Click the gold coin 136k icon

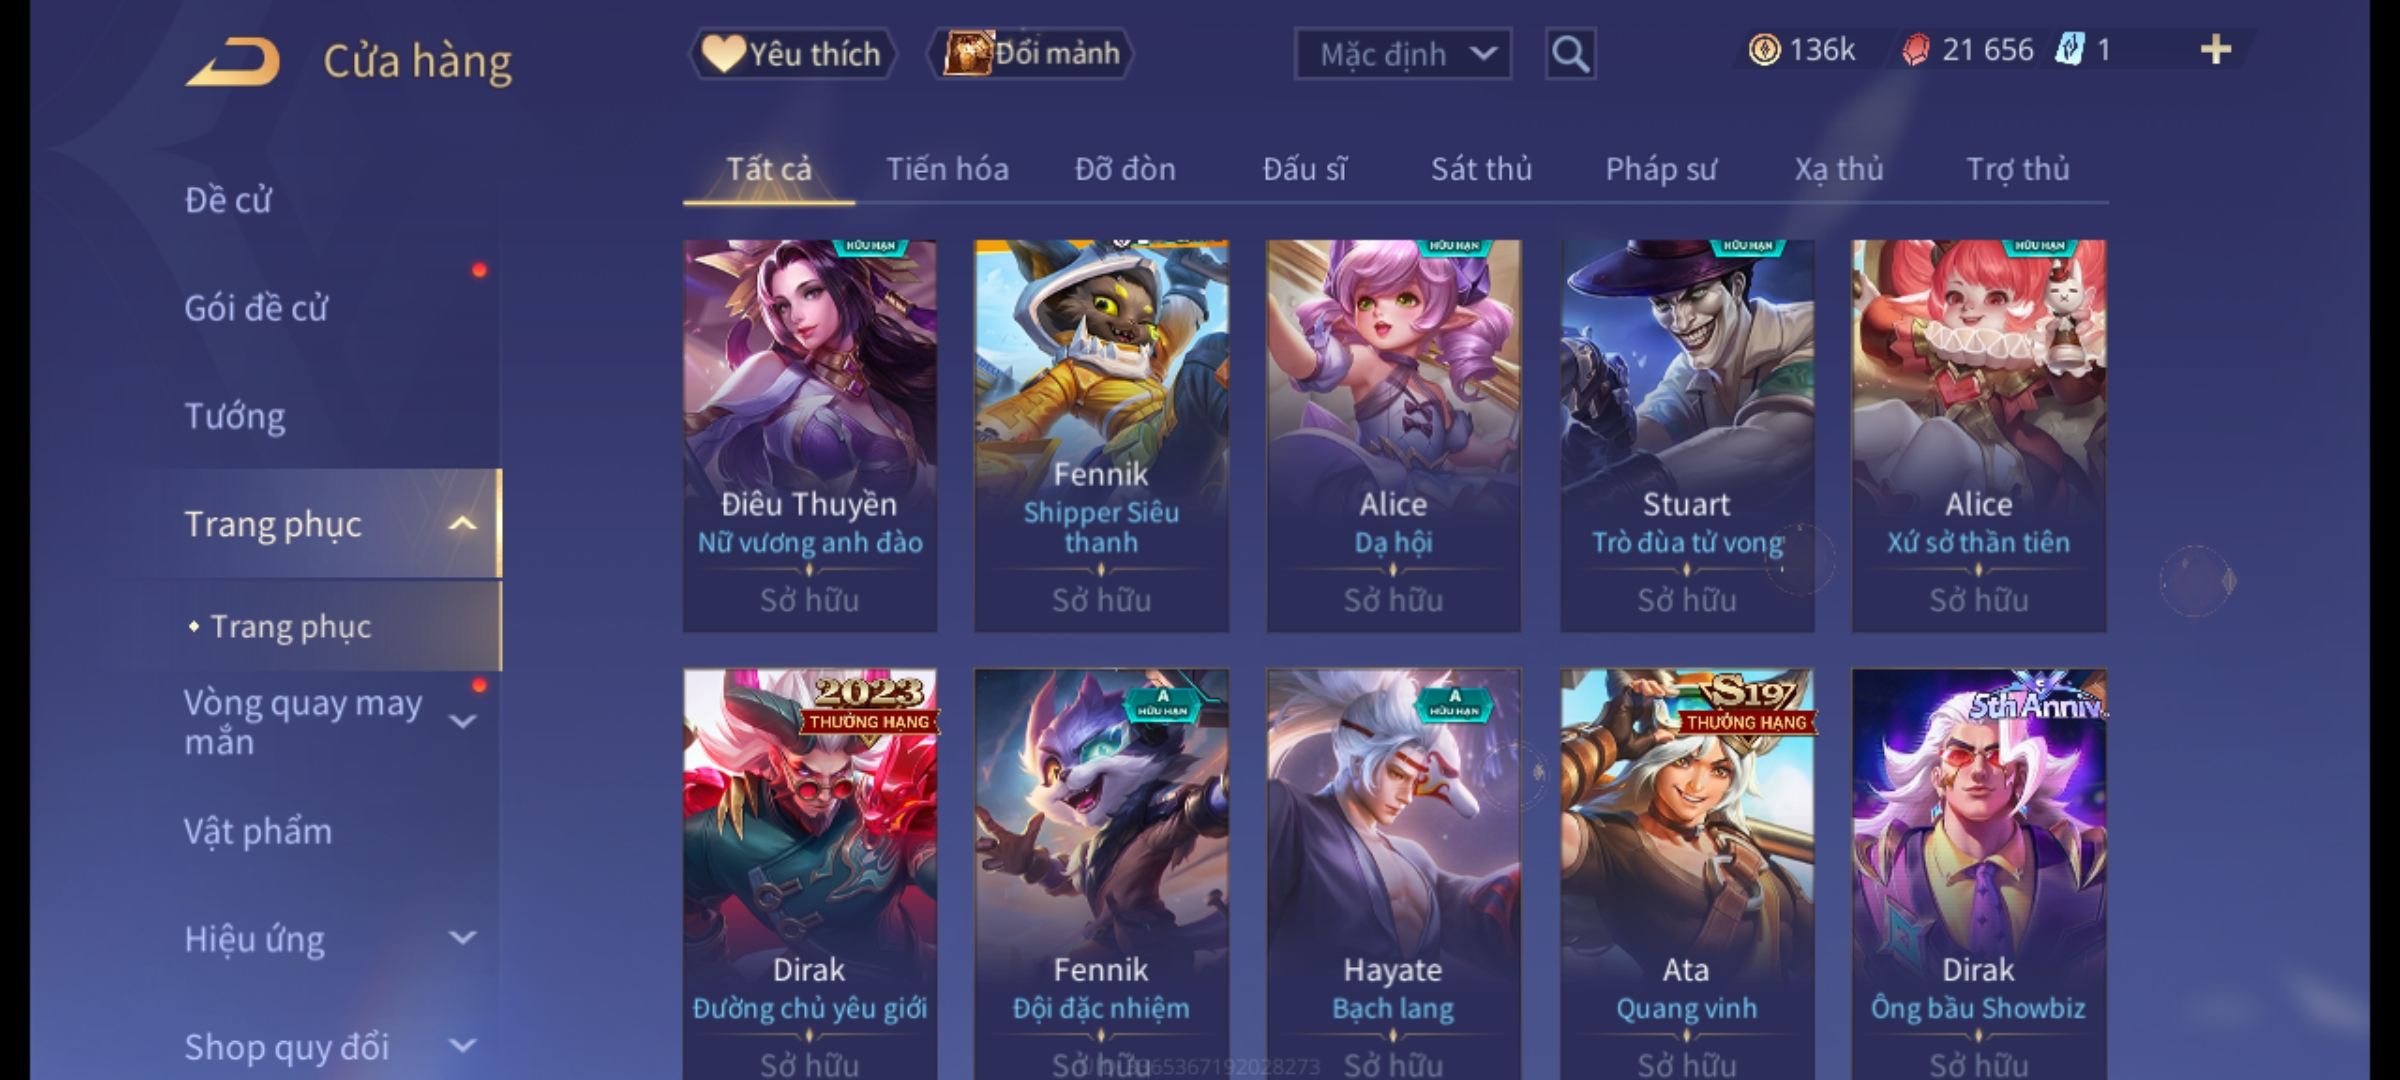tap(1764, 50)
